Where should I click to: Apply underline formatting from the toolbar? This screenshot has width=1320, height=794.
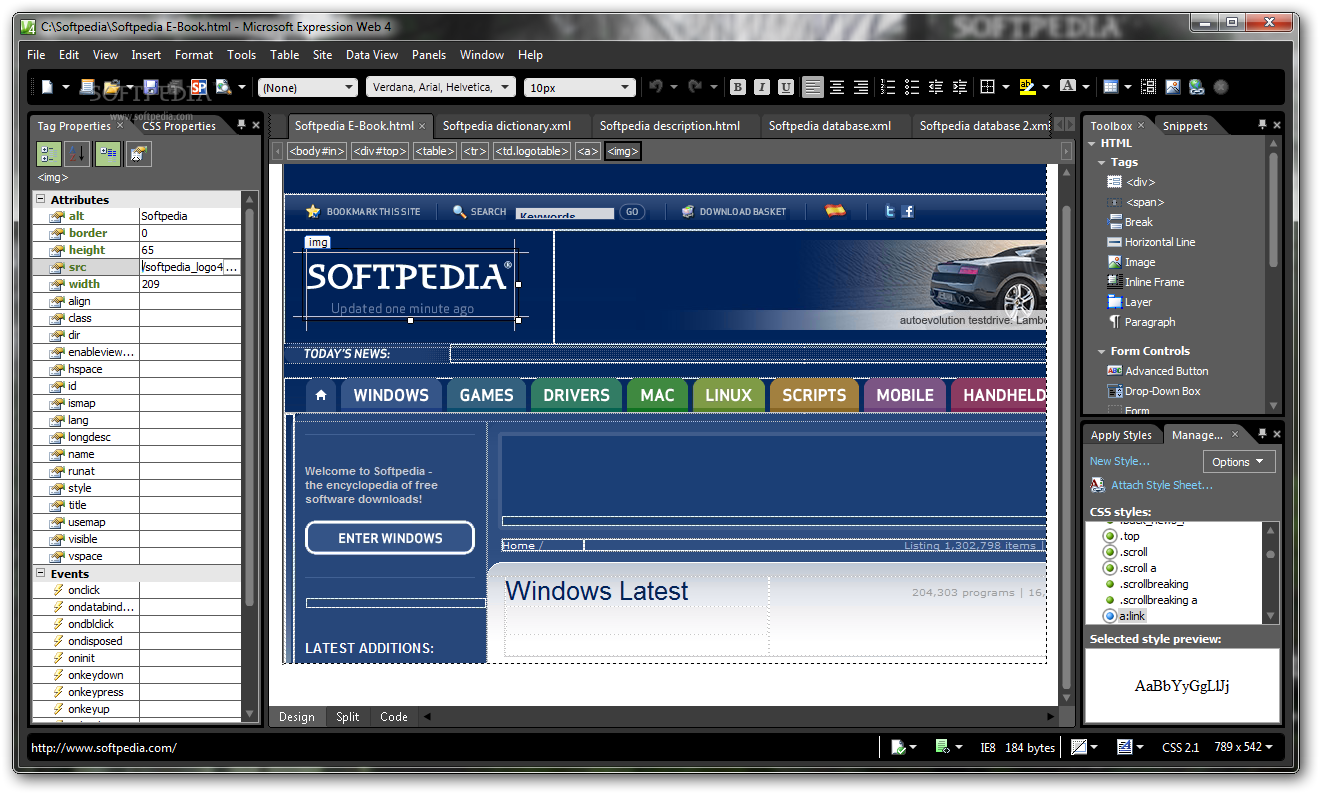pos(786,87)
